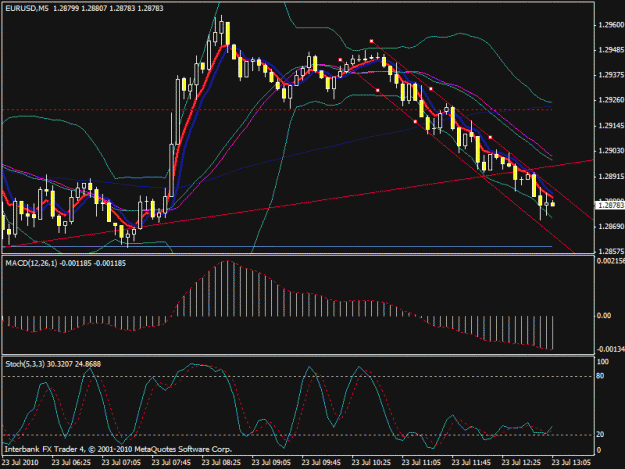
Task: Click the 23 Jul 08:25 time label
Action: point(221,462)
